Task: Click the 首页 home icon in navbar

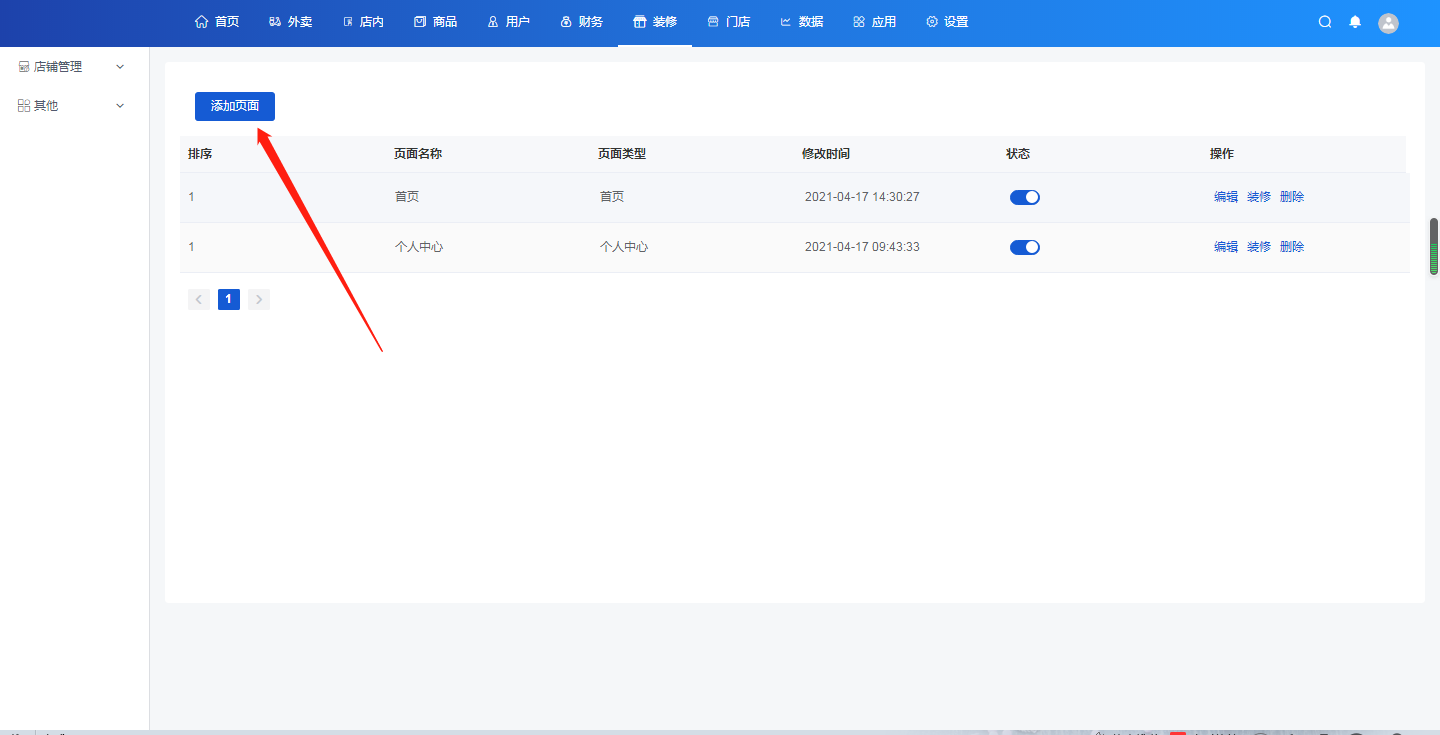Action: [x=202, y=22]
